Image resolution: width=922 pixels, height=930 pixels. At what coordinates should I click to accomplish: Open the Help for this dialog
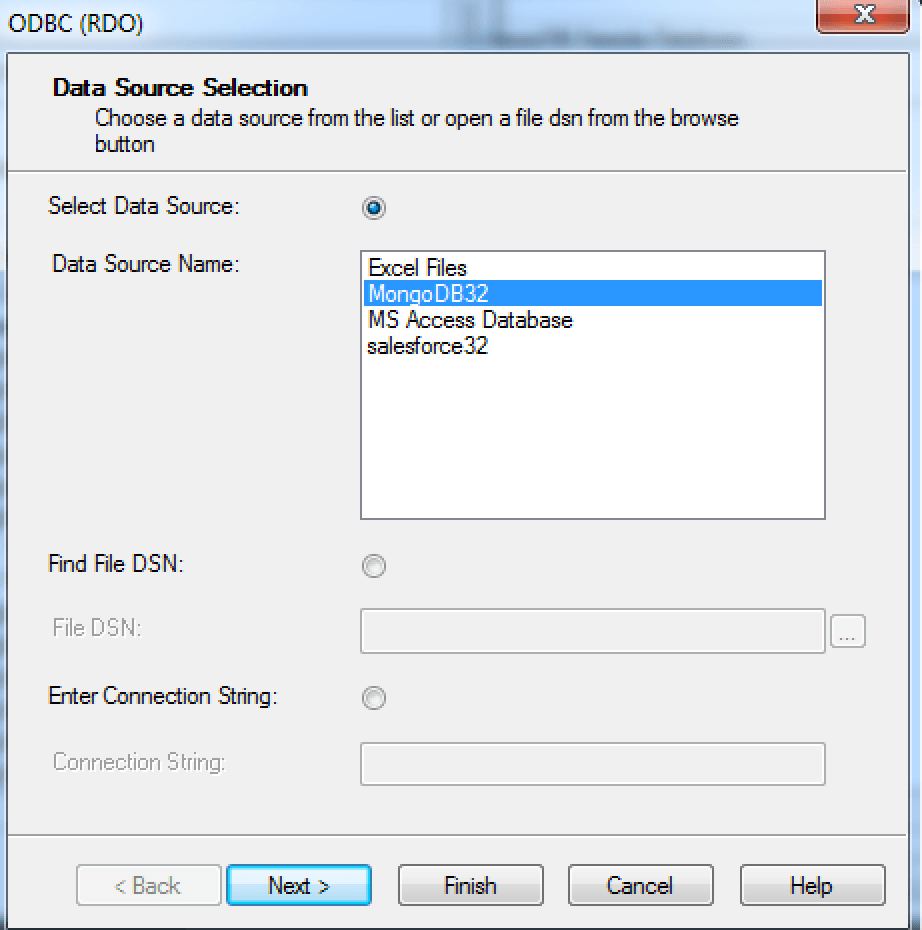(x=812, y=885)
